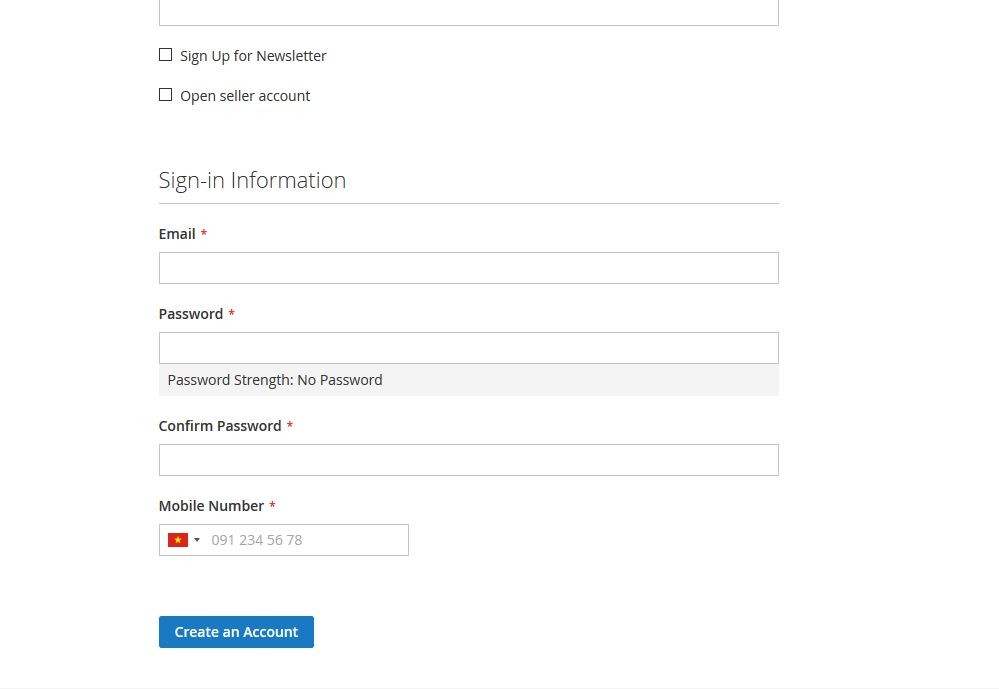Expand the country code dropdown arrow

pyautogui.click(x=197, y=540)
